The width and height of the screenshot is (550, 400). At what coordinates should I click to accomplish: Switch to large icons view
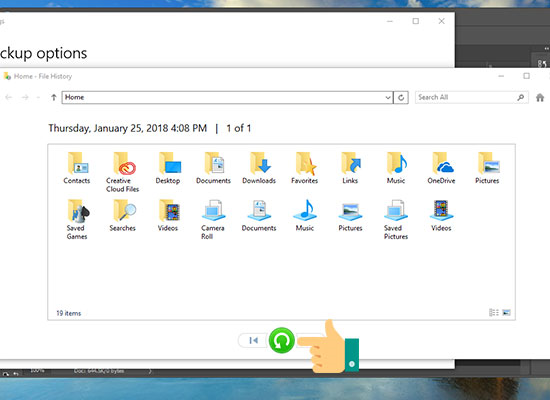(506, 312)
